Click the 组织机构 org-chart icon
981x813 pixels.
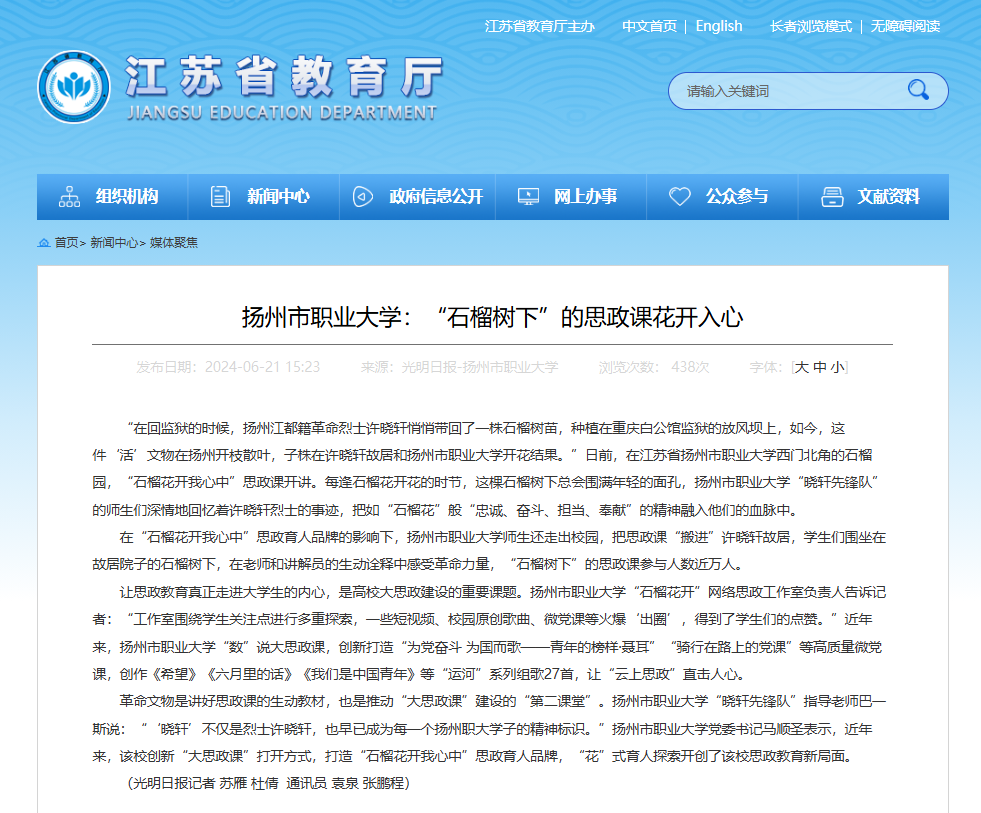[x=70, y=197]
